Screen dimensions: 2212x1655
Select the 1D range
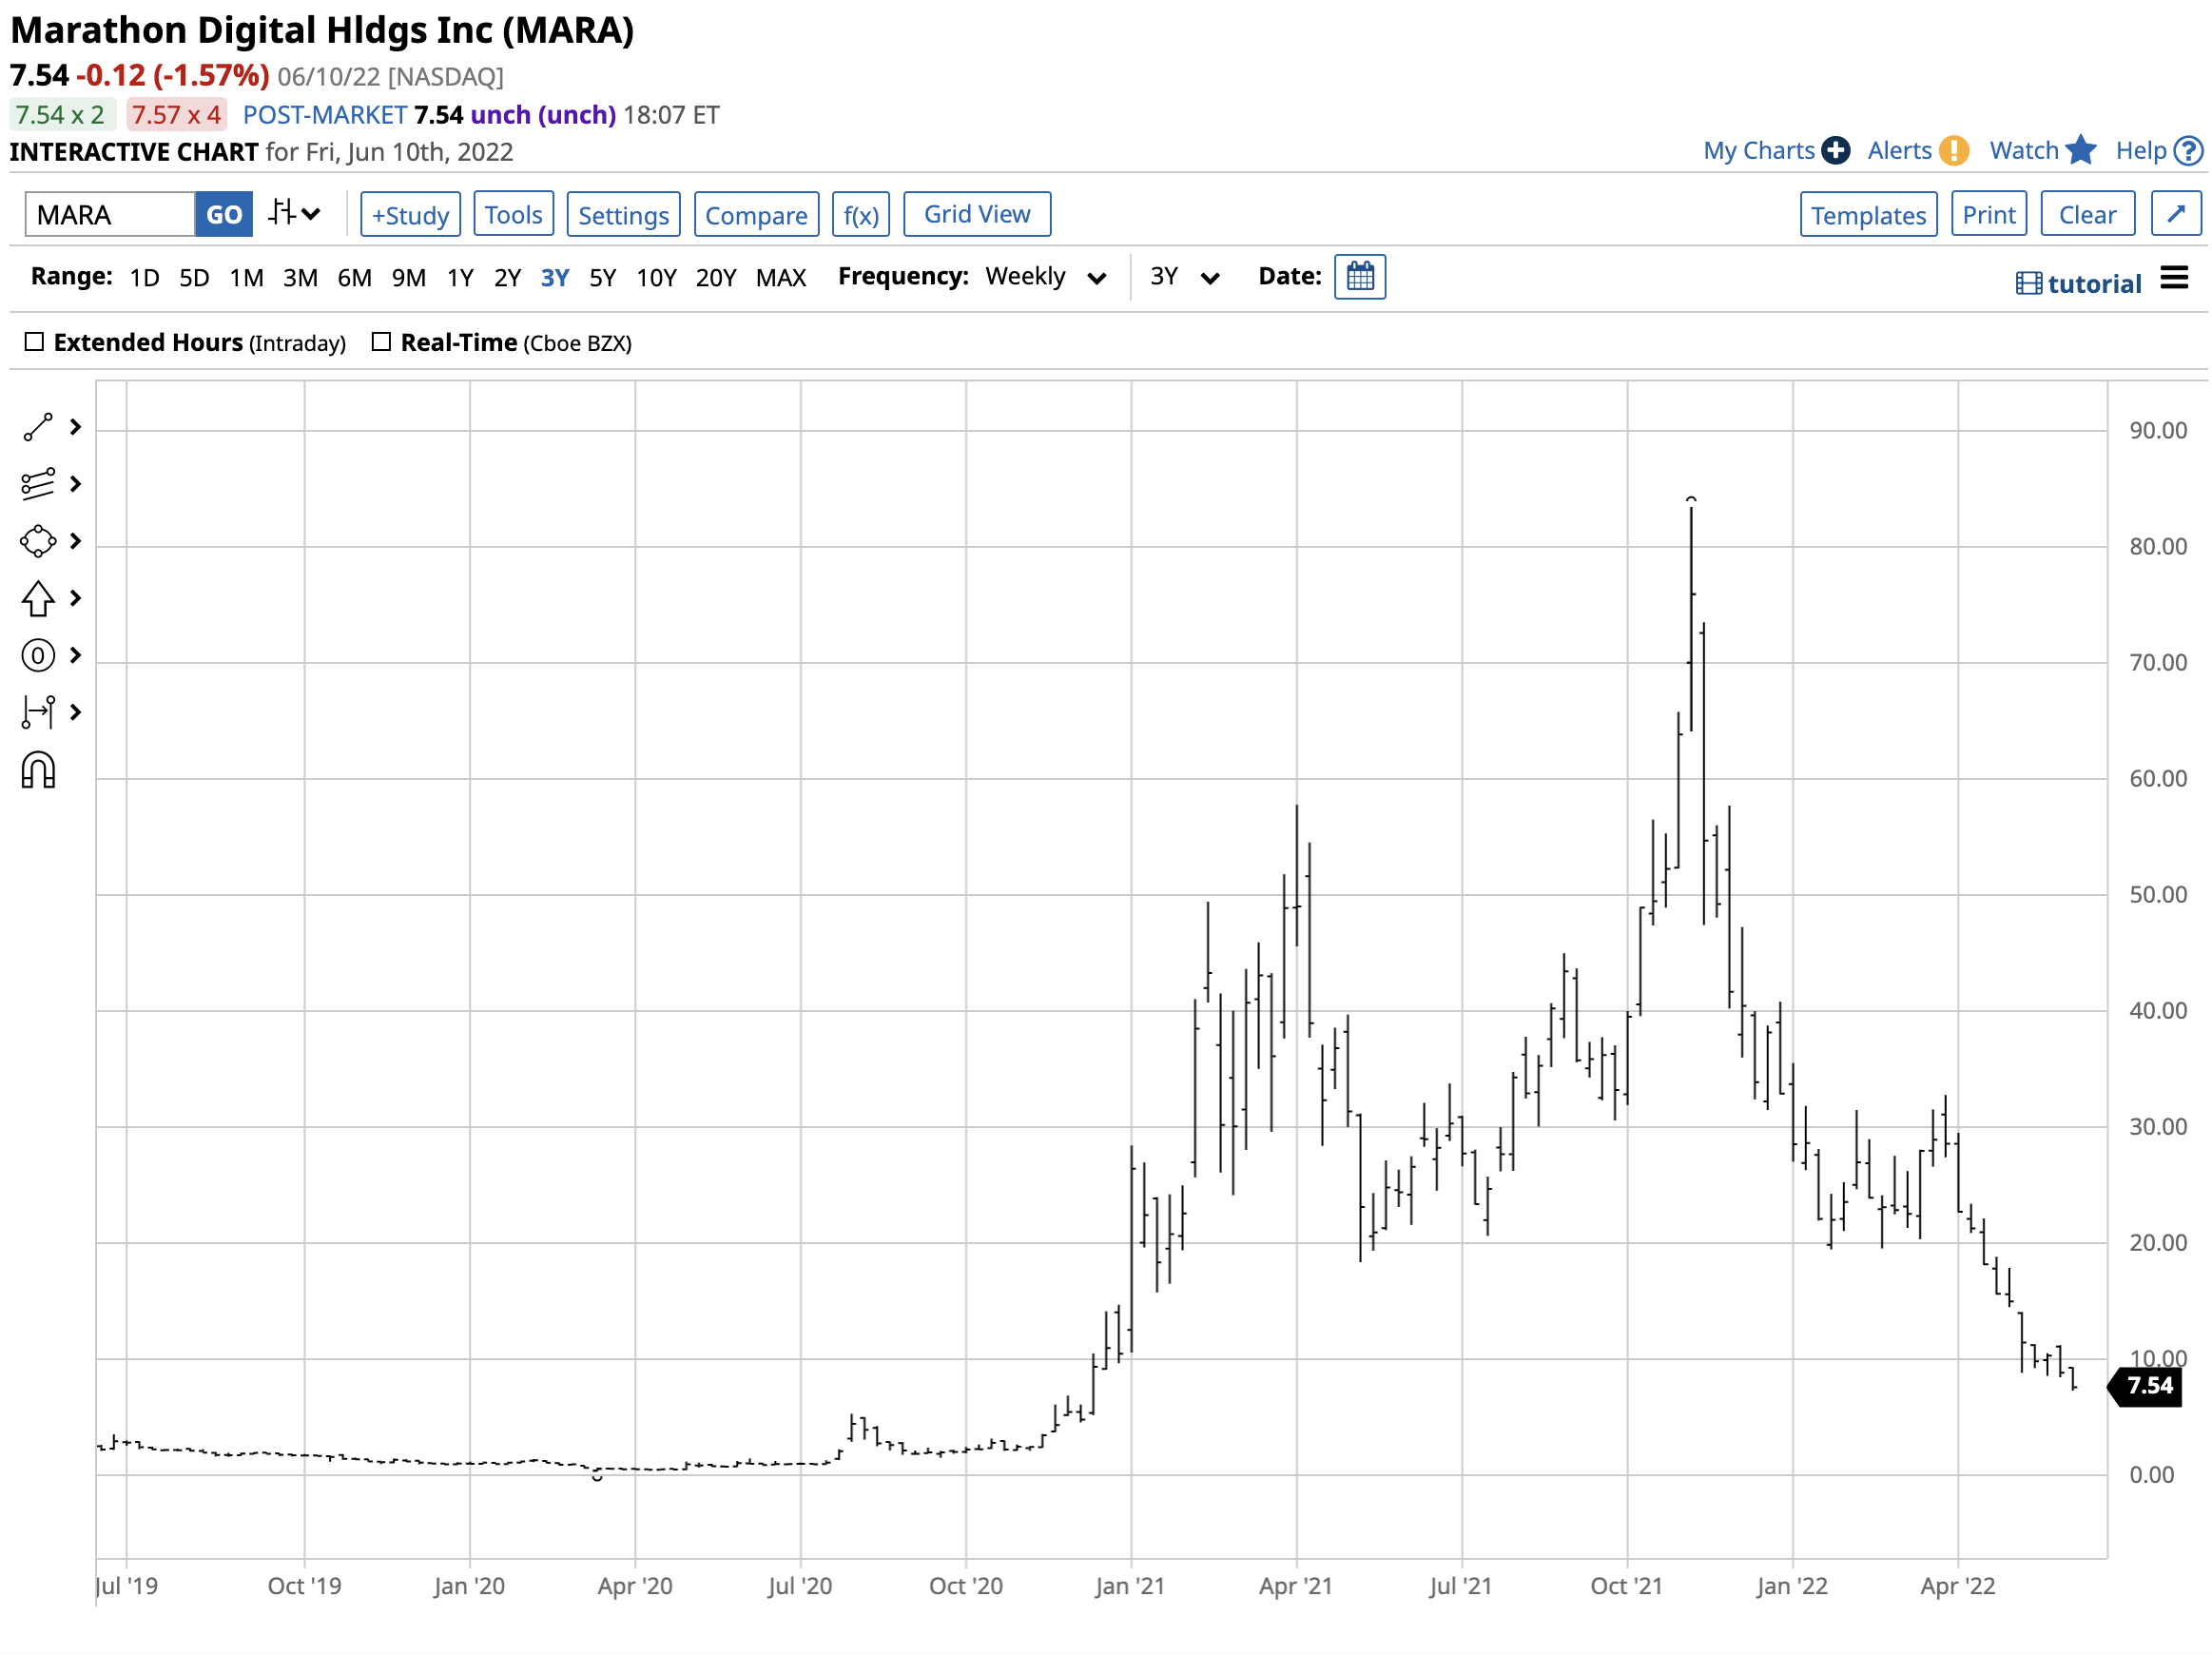[145, 278]
